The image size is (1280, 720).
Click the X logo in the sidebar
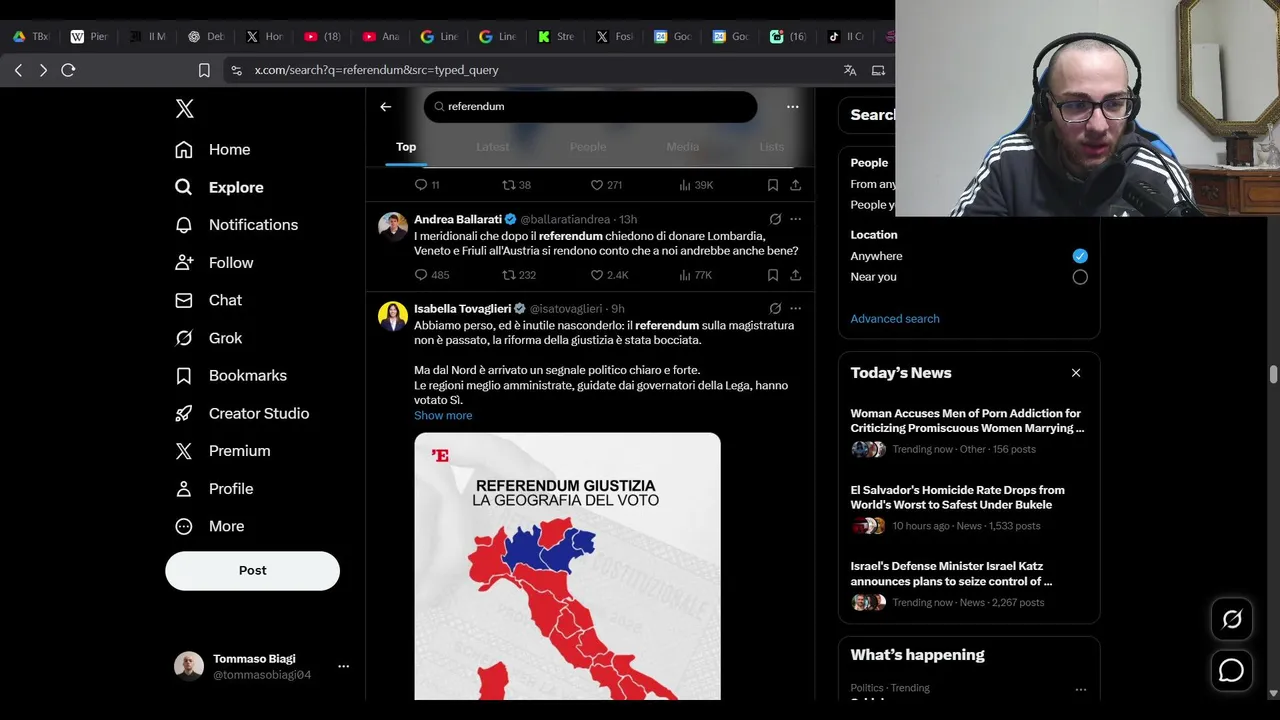pos(184,109)
